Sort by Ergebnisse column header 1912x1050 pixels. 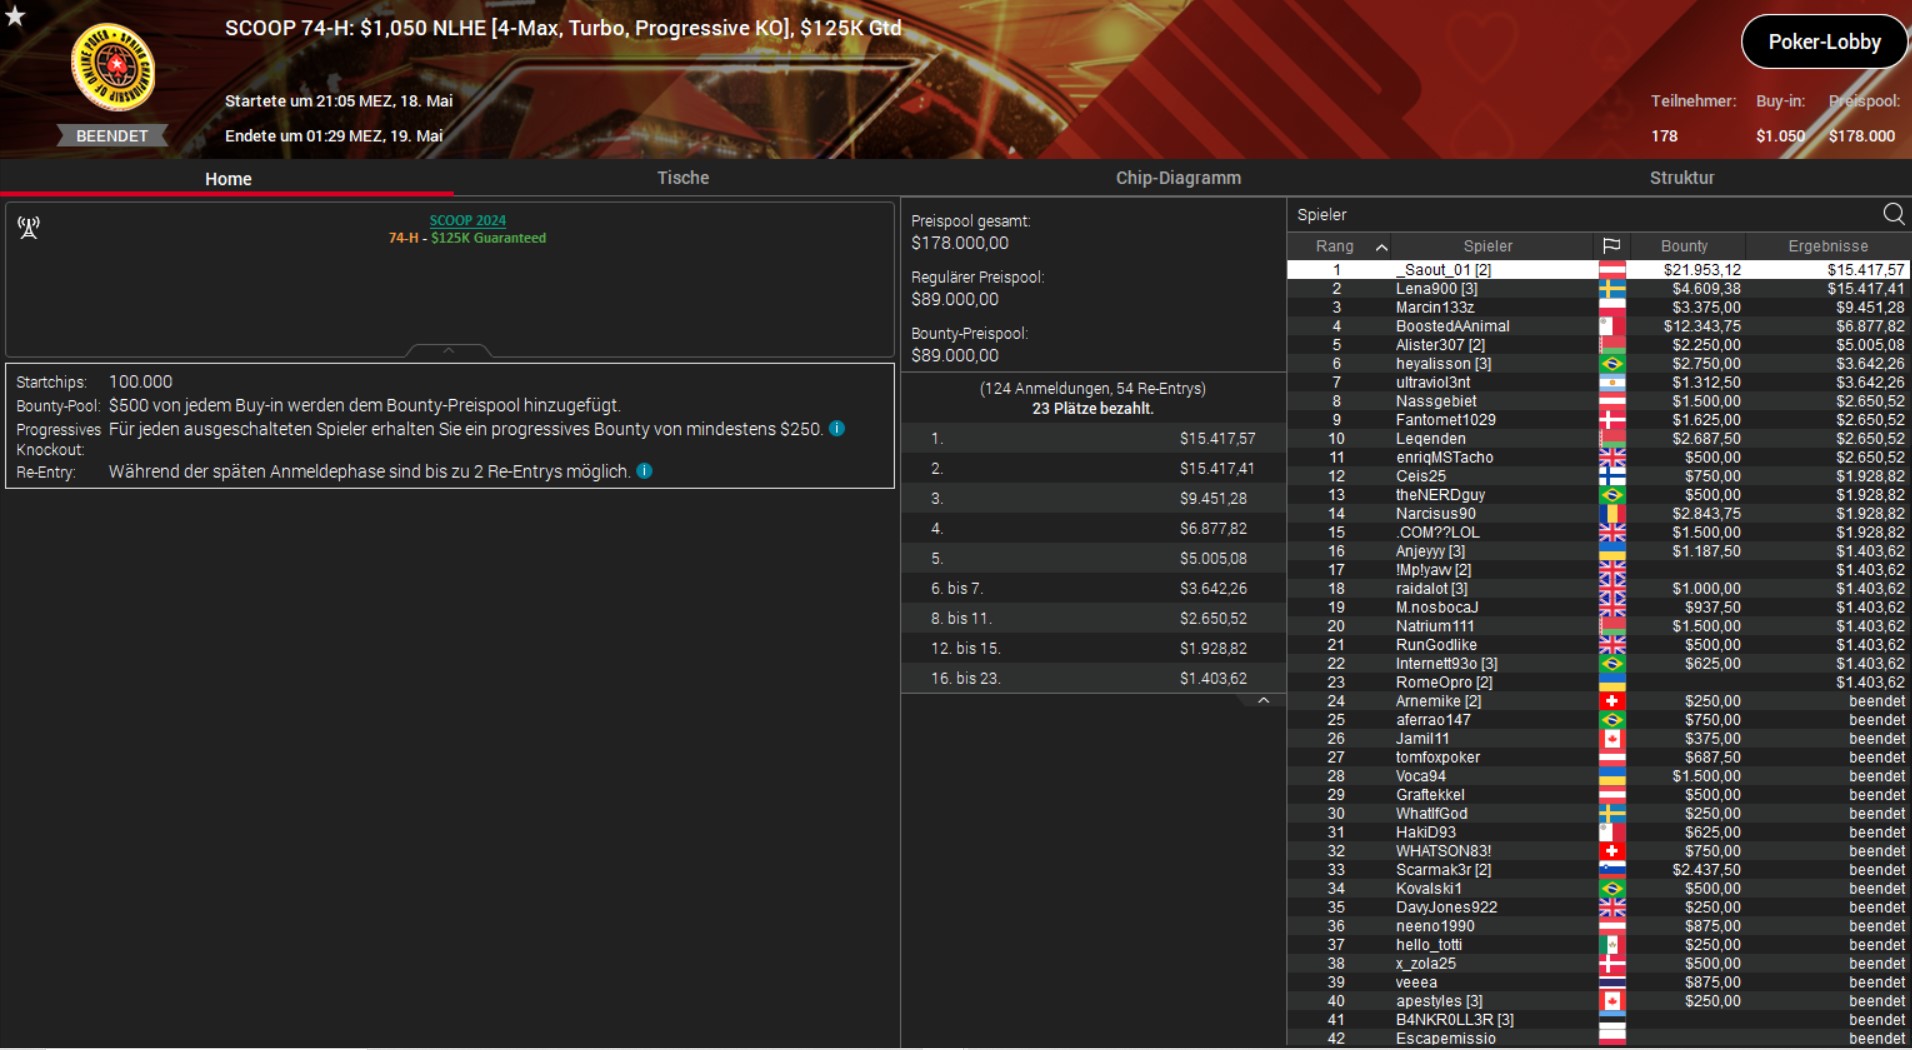(x=1827, y=246)
